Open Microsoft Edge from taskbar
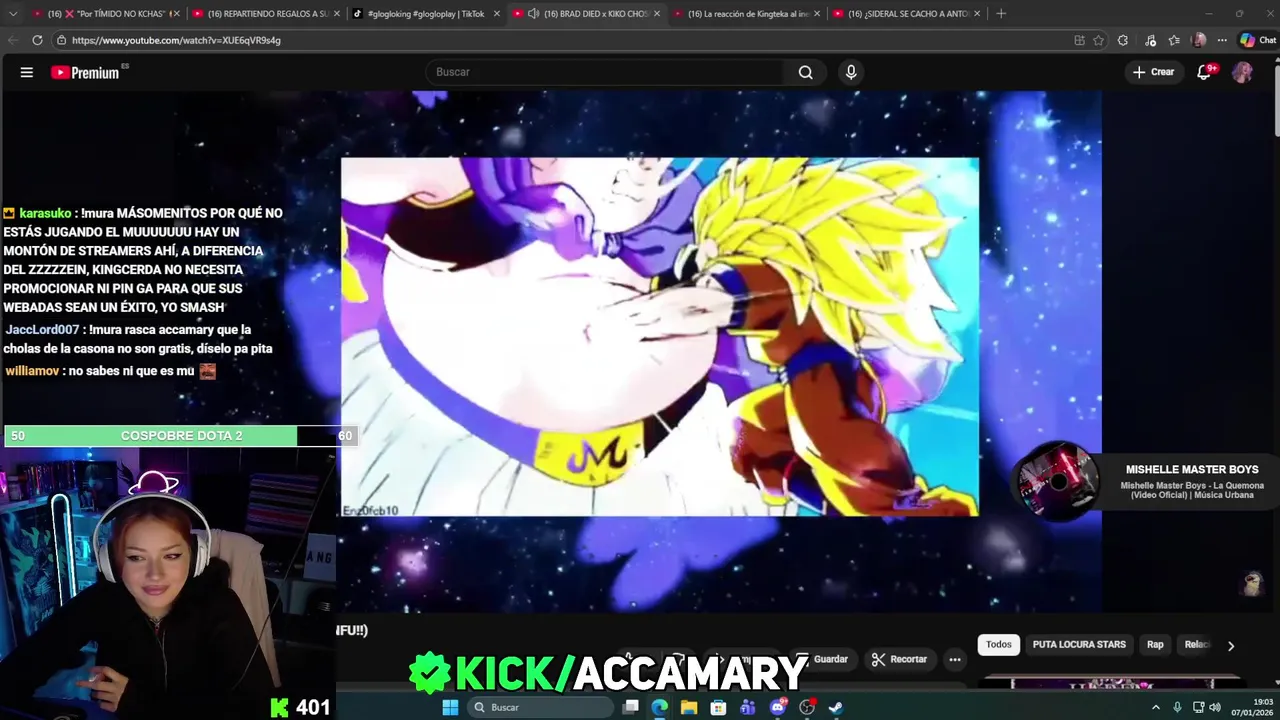The width and height of the screenshot is (1280, 720). coord(659,707)
